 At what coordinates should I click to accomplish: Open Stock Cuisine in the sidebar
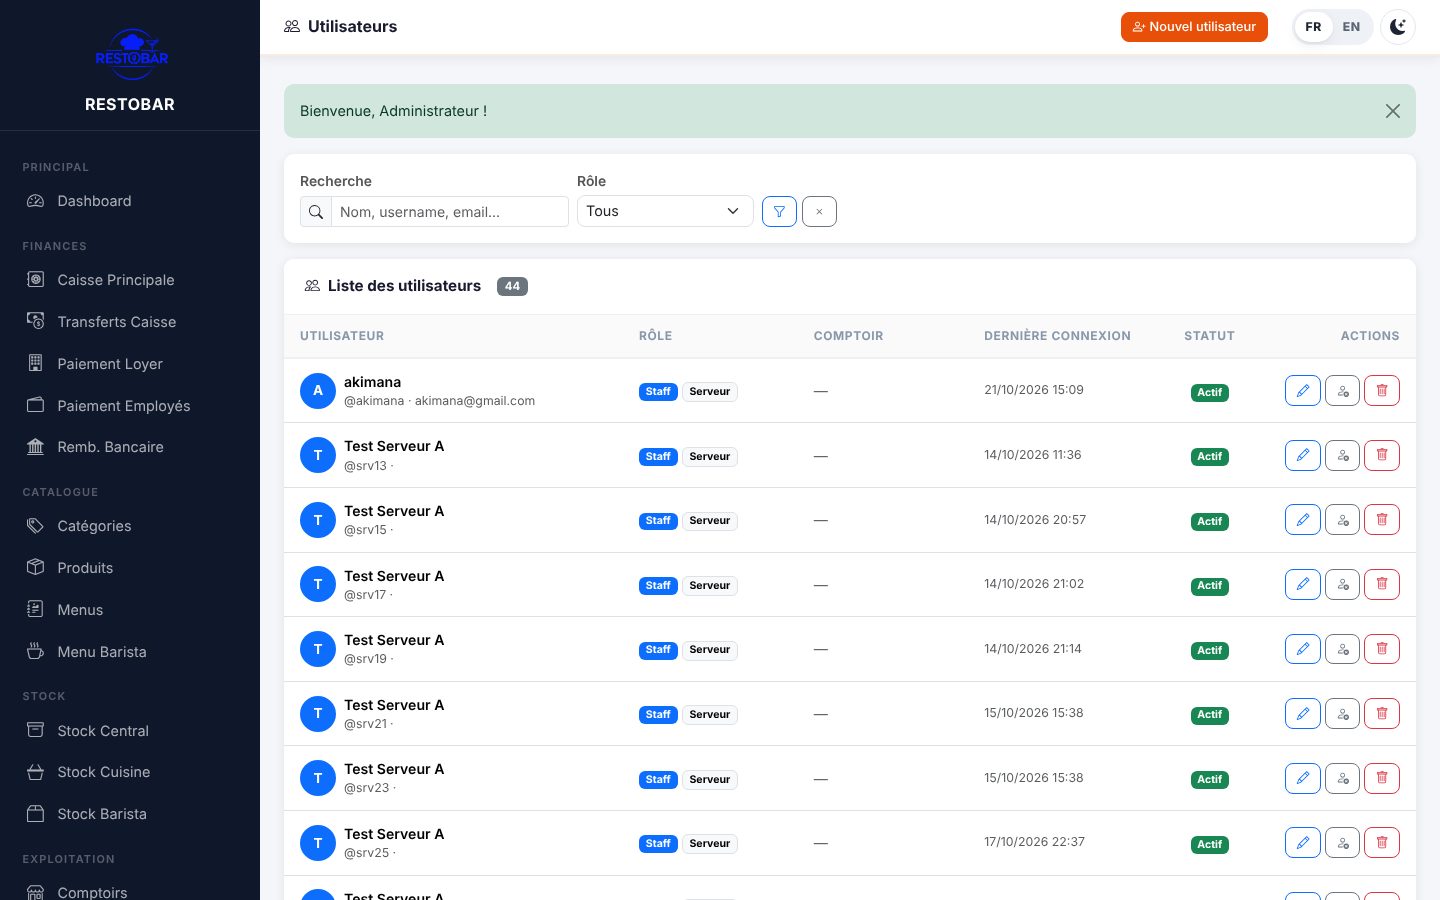click(130, 772)
